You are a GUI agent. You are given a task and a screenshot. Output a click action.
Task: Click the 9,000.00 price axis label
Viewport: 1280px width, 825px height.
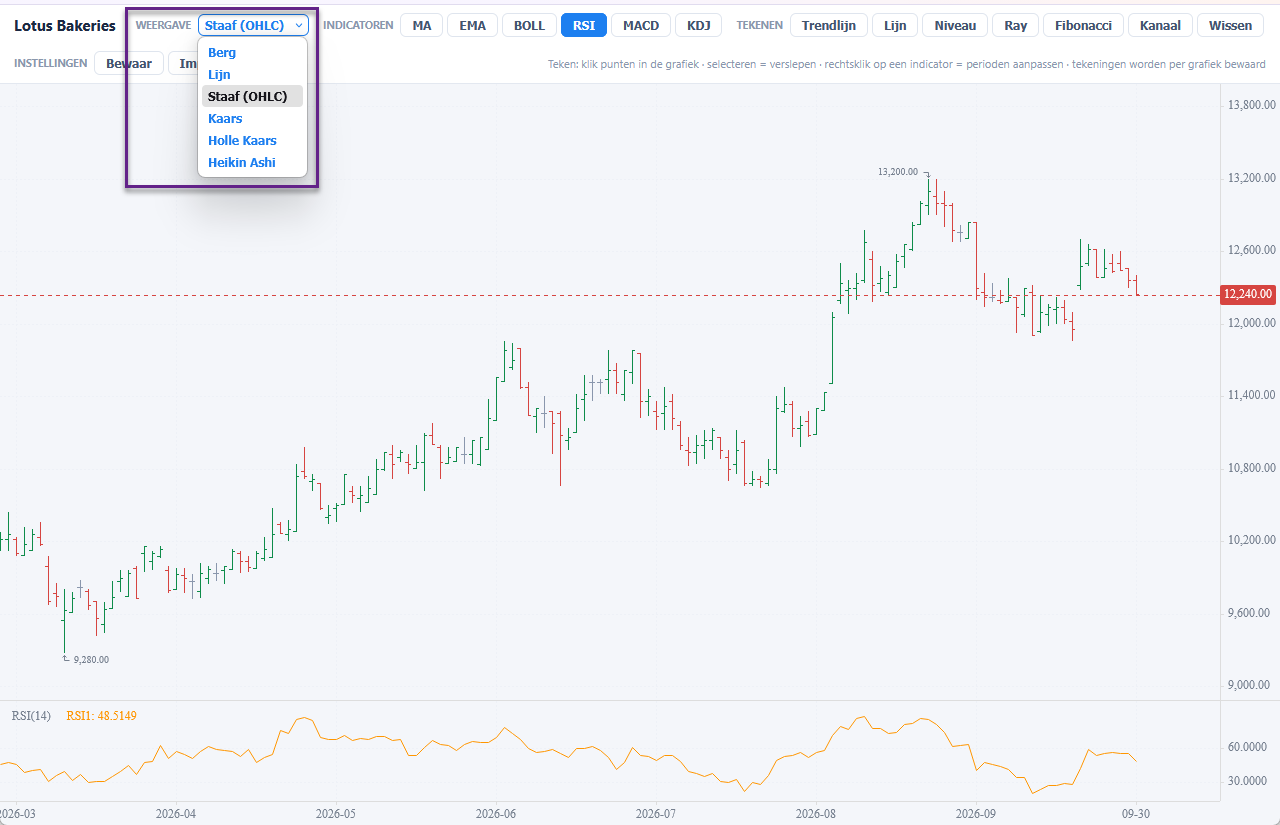pyautogui.click(x=1247, y=685)
